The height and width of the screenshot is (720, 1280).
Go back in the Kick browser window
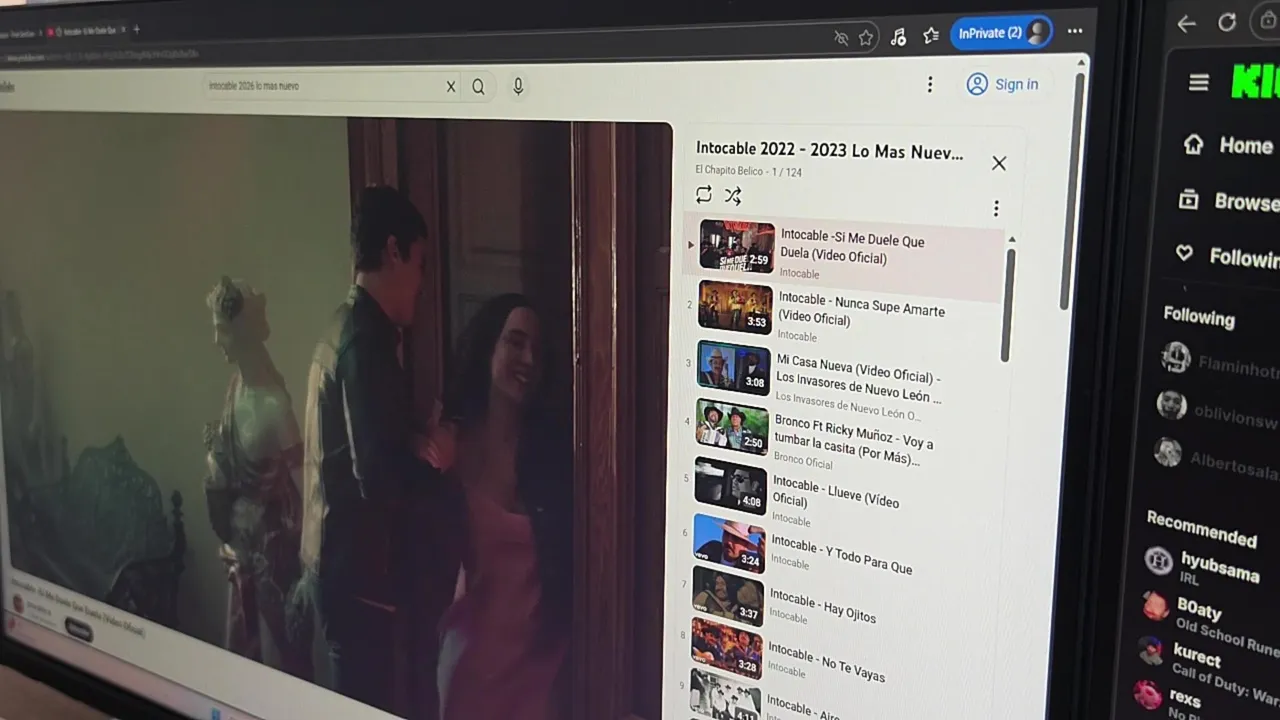click(x=1187, y=24)
